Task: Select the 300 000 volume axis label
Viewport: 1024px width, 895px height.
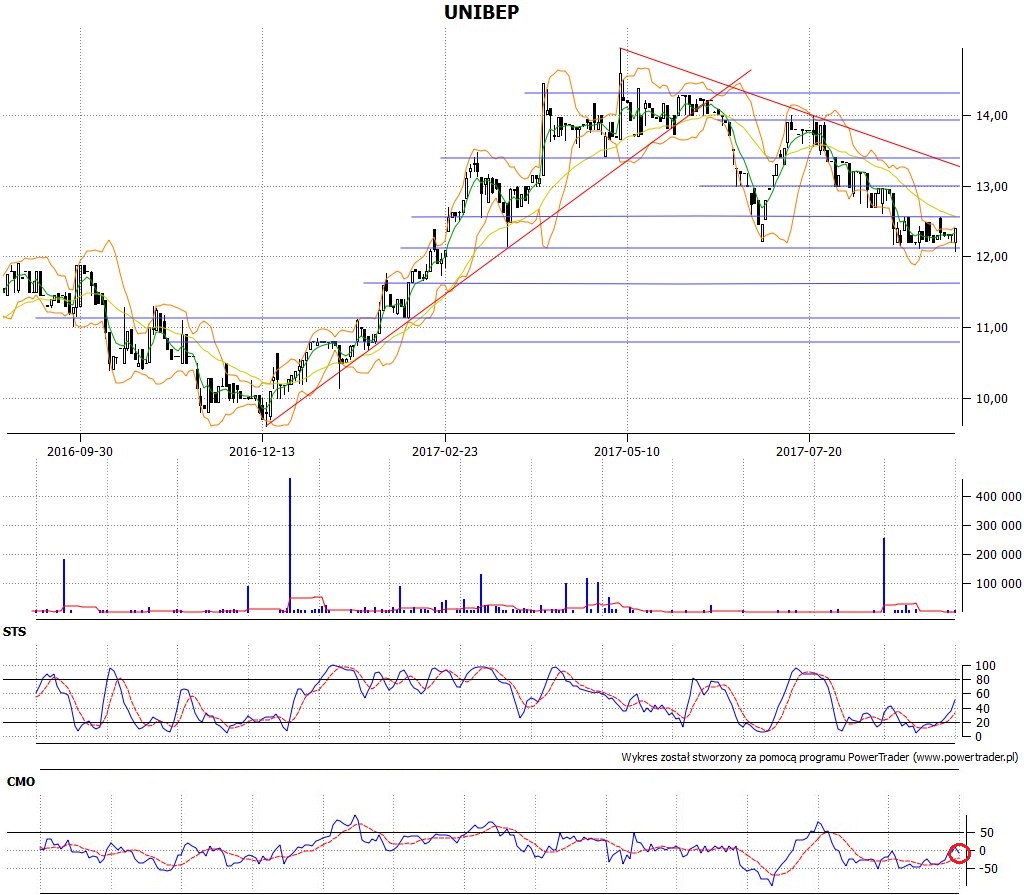Action: [x=999, y=525]
